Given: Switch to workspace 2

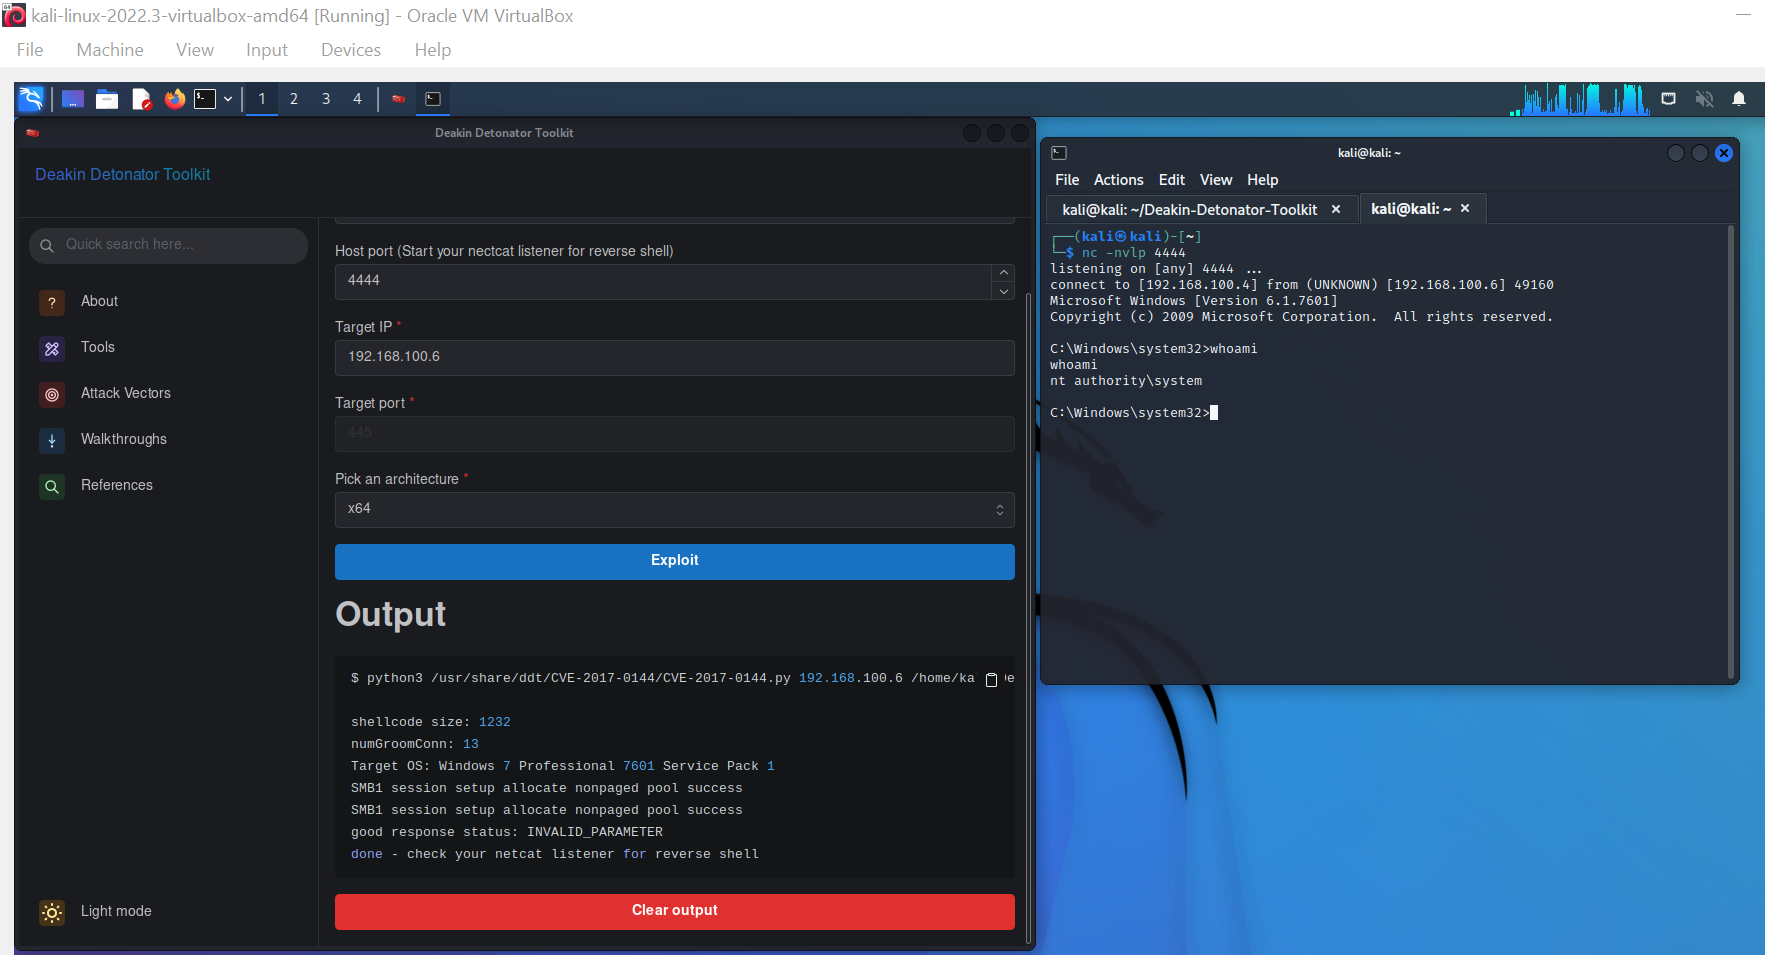Looking at the screenshot, I should (294, 99).
